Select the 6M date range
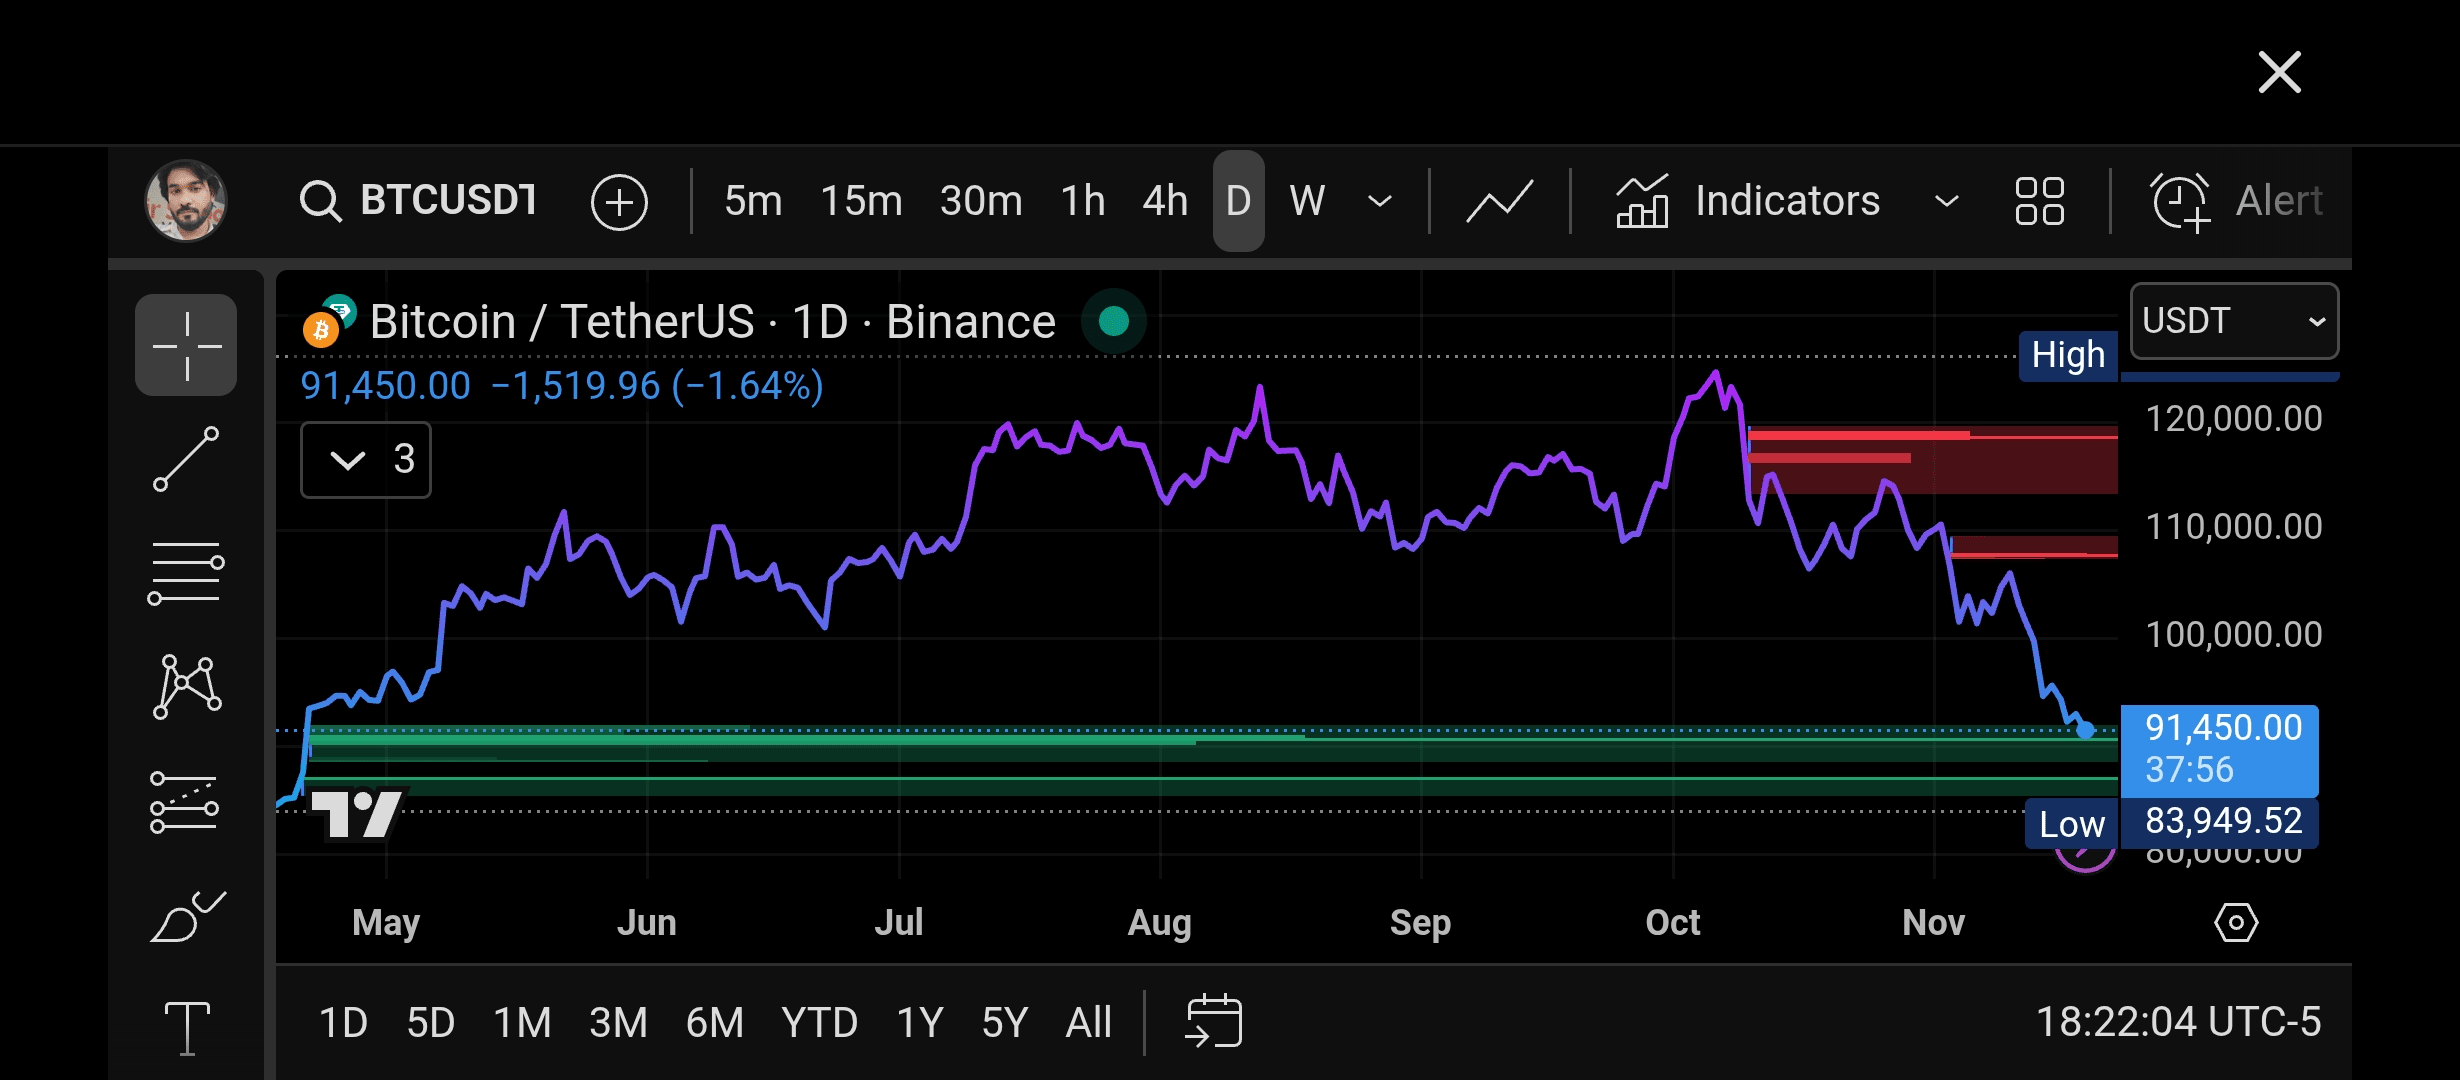This screenshot has width=2460, height=1080. pyautogui.click(x=714, y=1022)
